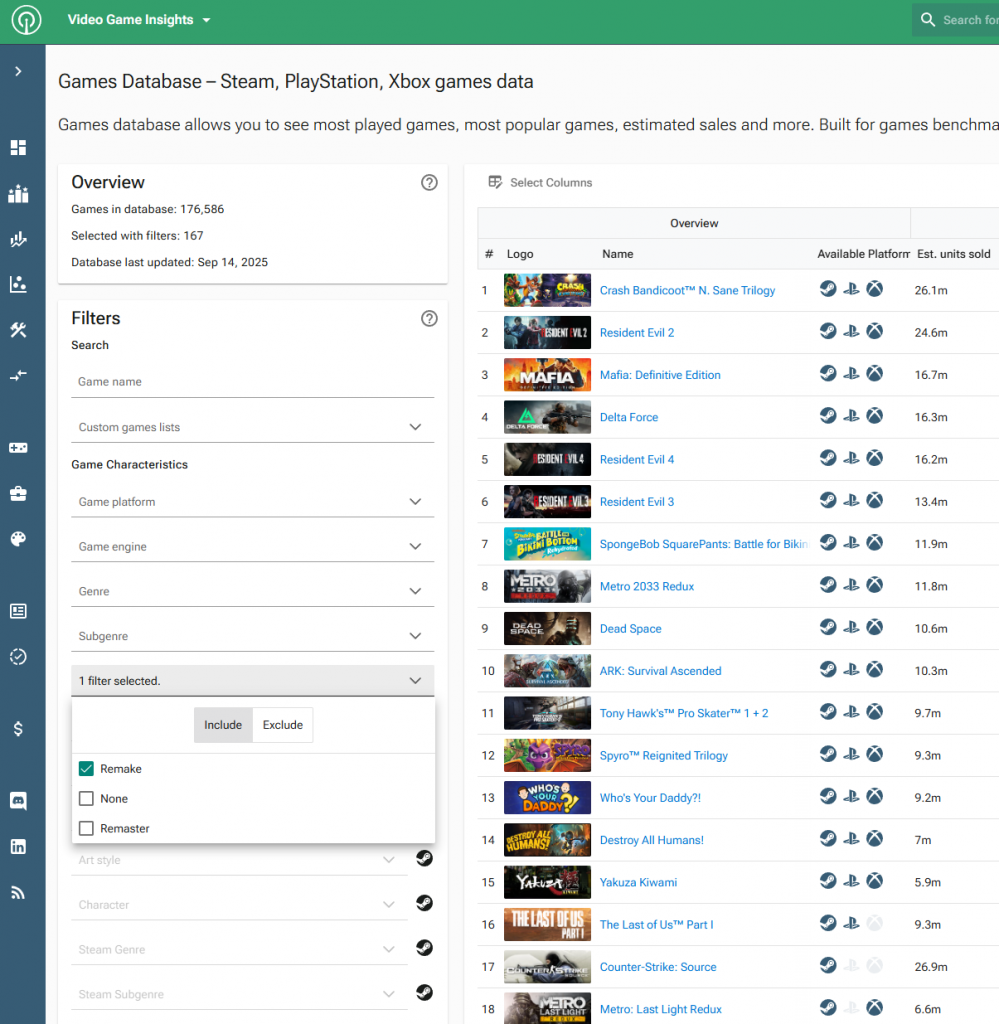Expand the Custom games lists dropdown
This screenshot has height=1024, width=999.
[253, 427]
